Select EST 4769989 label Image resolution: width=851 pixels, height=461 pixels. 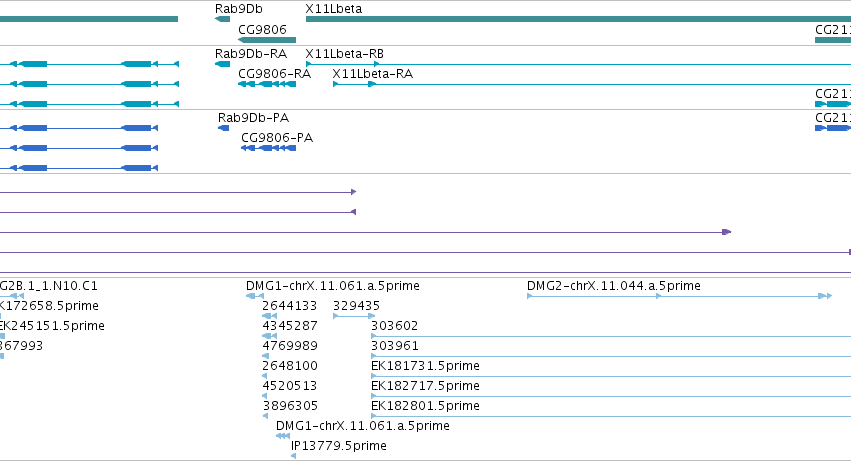pyautogui.click(x=290, y=346)
